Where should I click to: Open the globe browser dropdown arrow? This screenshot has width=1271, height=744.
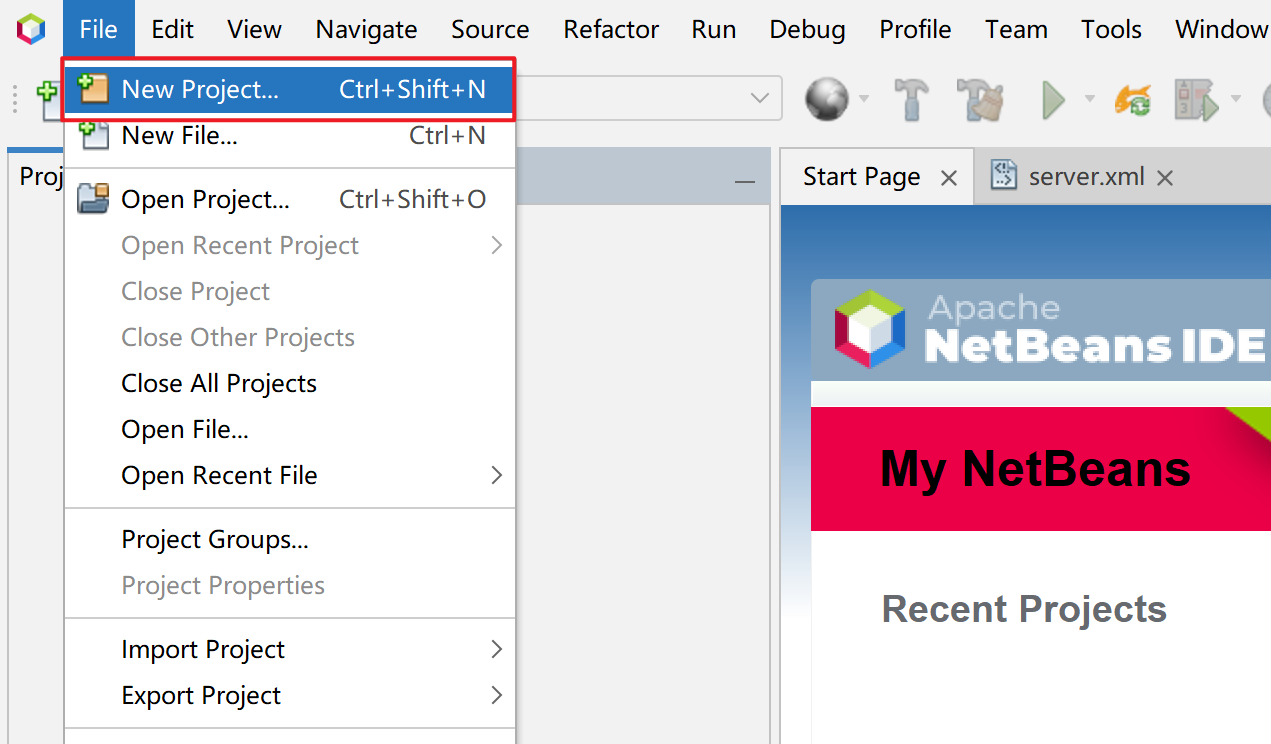point(864,99)
